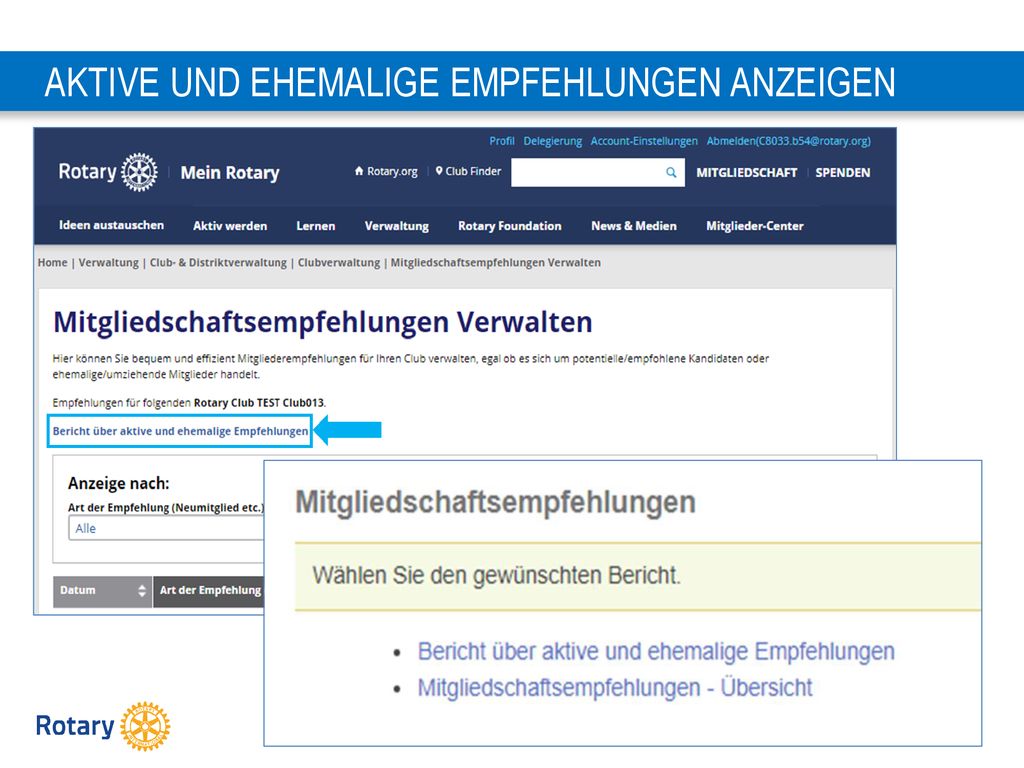
Task: Click the Mitgliedschaftsempfehlungen Verwalten breadcrumb
Action: pos(496,263)
